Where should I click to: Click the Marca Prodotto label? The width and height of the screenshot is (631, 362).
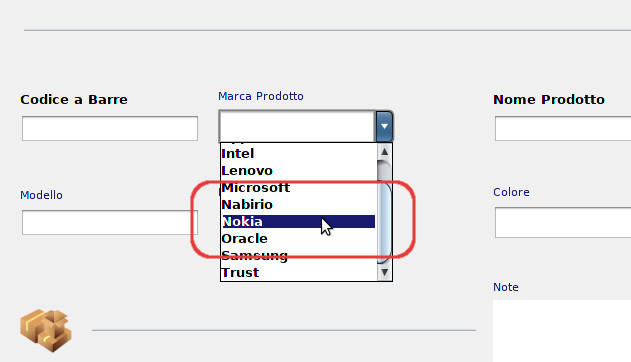pos(261,96)
